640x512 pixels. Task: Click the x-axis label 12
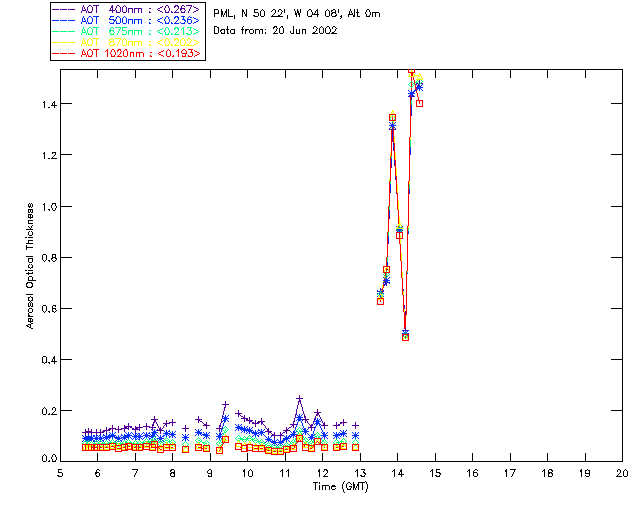322,473
